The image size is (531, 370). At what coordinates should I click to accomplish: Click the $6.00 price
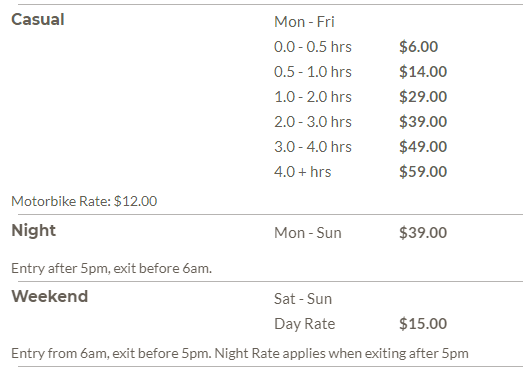[418, 47]
